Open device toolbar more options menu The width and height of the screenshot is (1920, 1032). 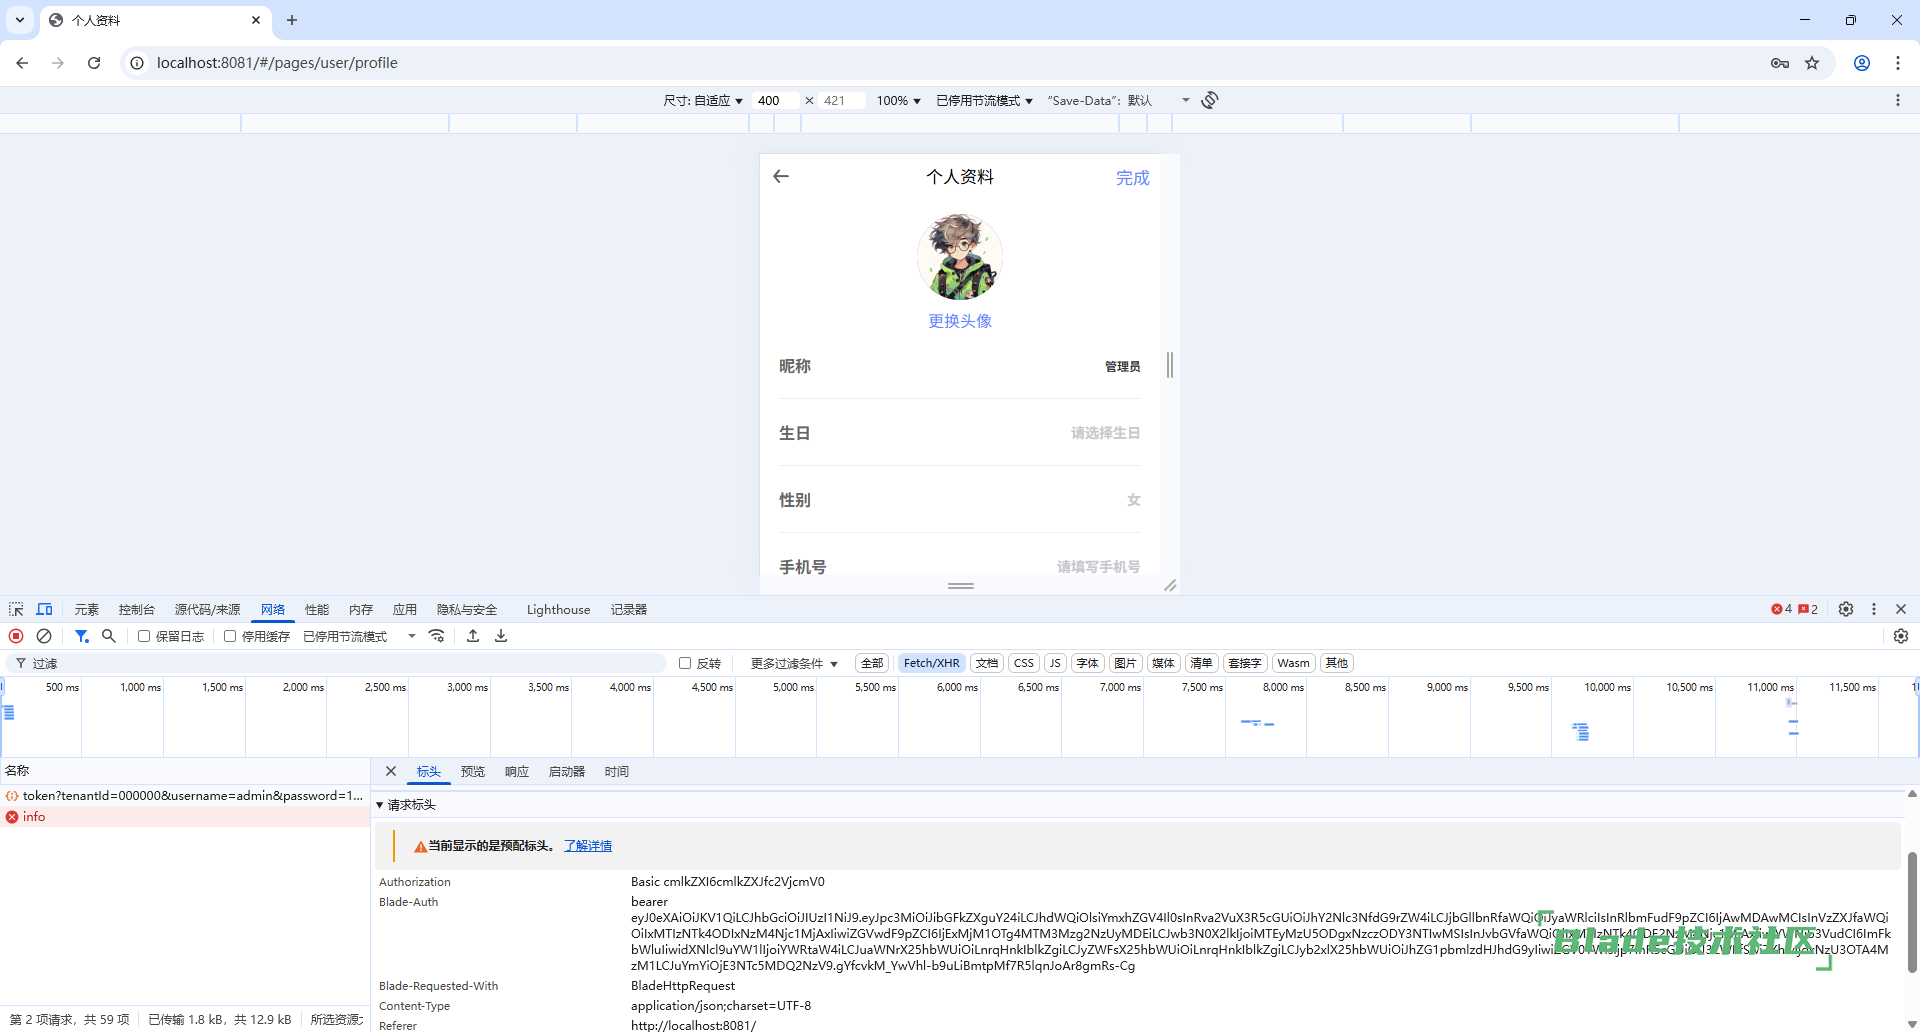tap(1898, 100)
